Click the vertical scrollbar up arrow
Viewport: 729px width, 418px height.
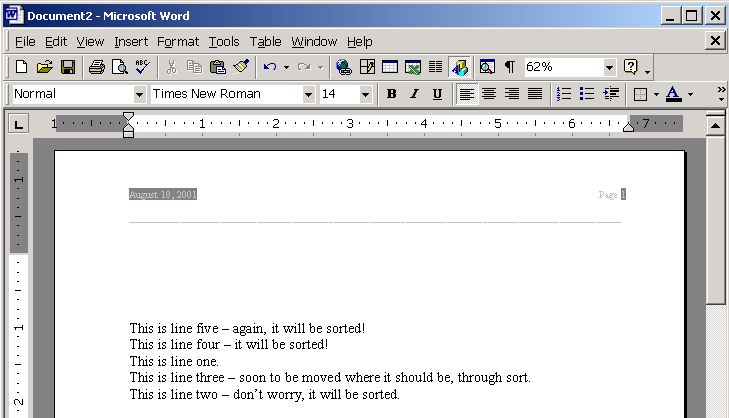coord(715,125)
